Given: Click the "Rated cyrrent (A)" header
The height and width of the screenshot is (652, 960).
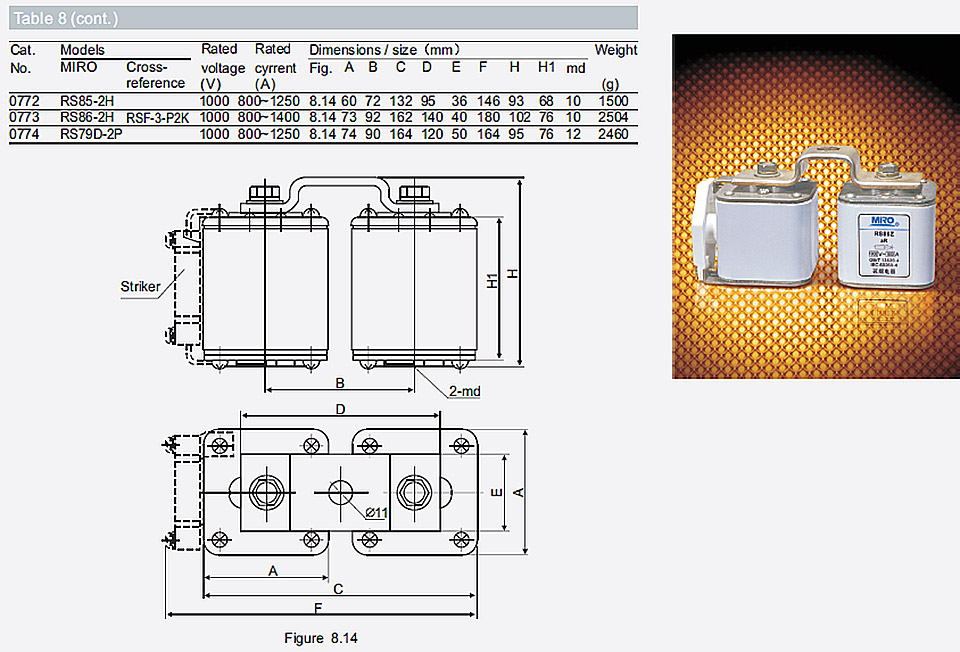Looking at the screenshot, I should [276, 67].
